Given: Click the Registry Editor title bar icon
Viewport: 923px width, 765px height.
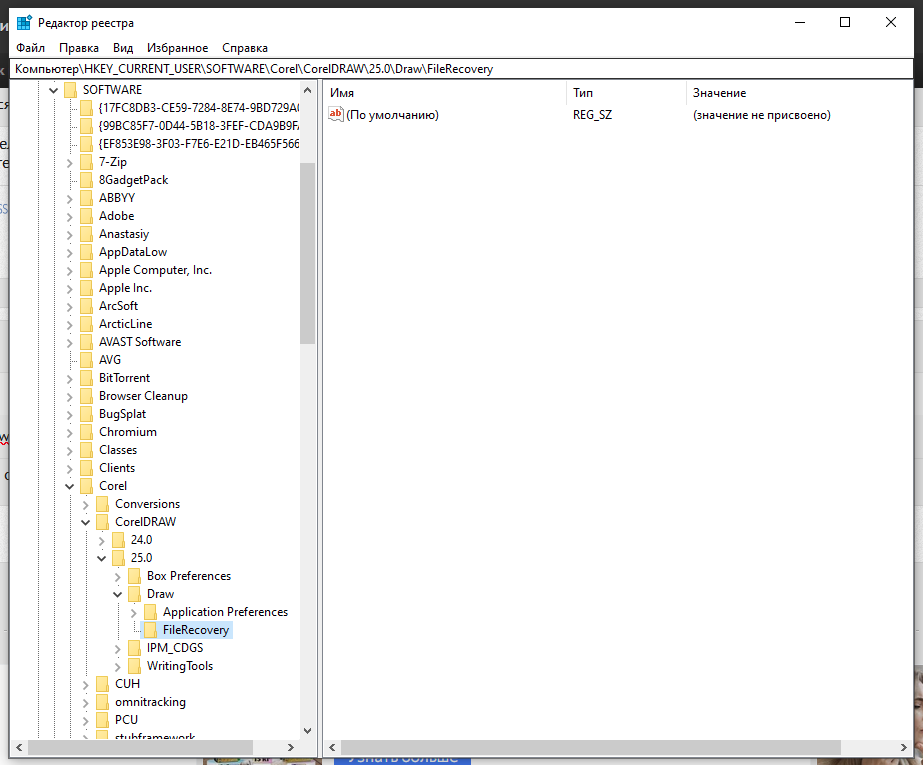Looking at the screenshot, I should click(24, 23).
